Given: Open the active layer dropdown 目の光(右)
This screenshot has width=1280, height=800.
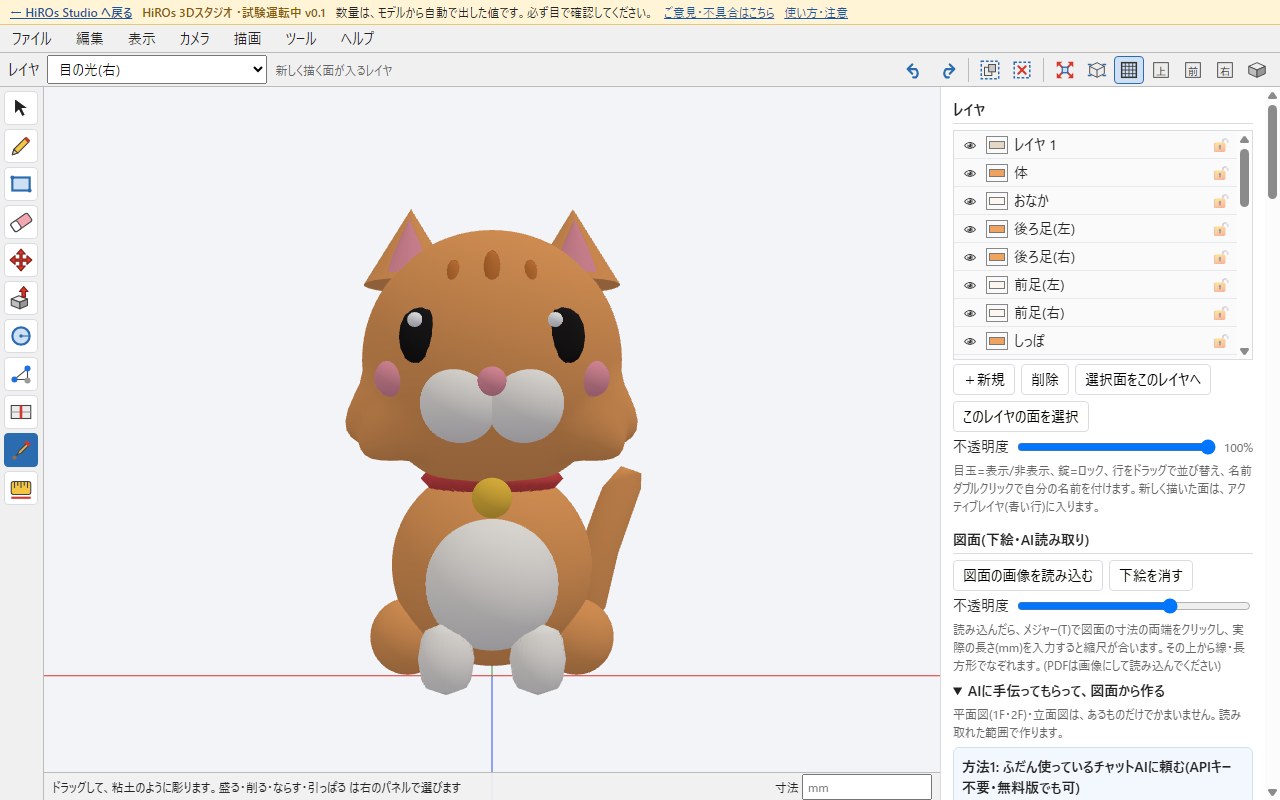Looking at the screenshot, I should [157, 70].
